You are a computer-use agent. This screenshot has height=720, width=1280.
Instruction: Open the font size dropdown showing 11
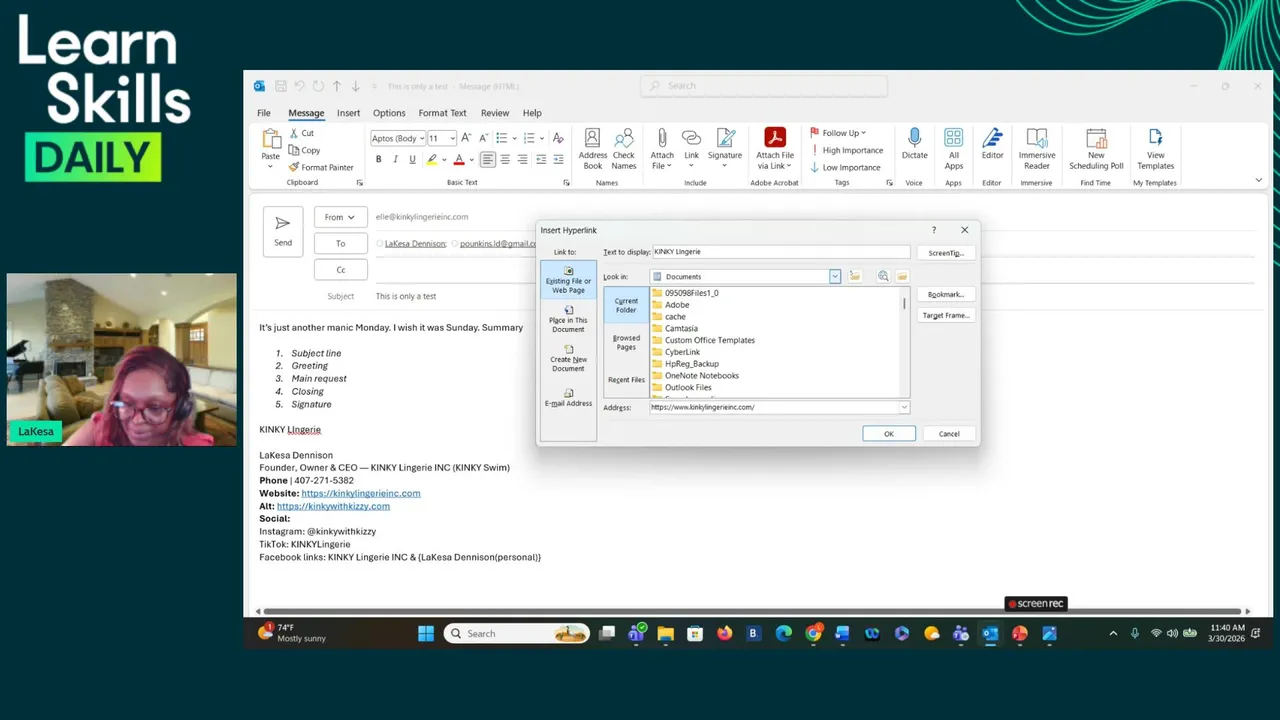point(453,138)
